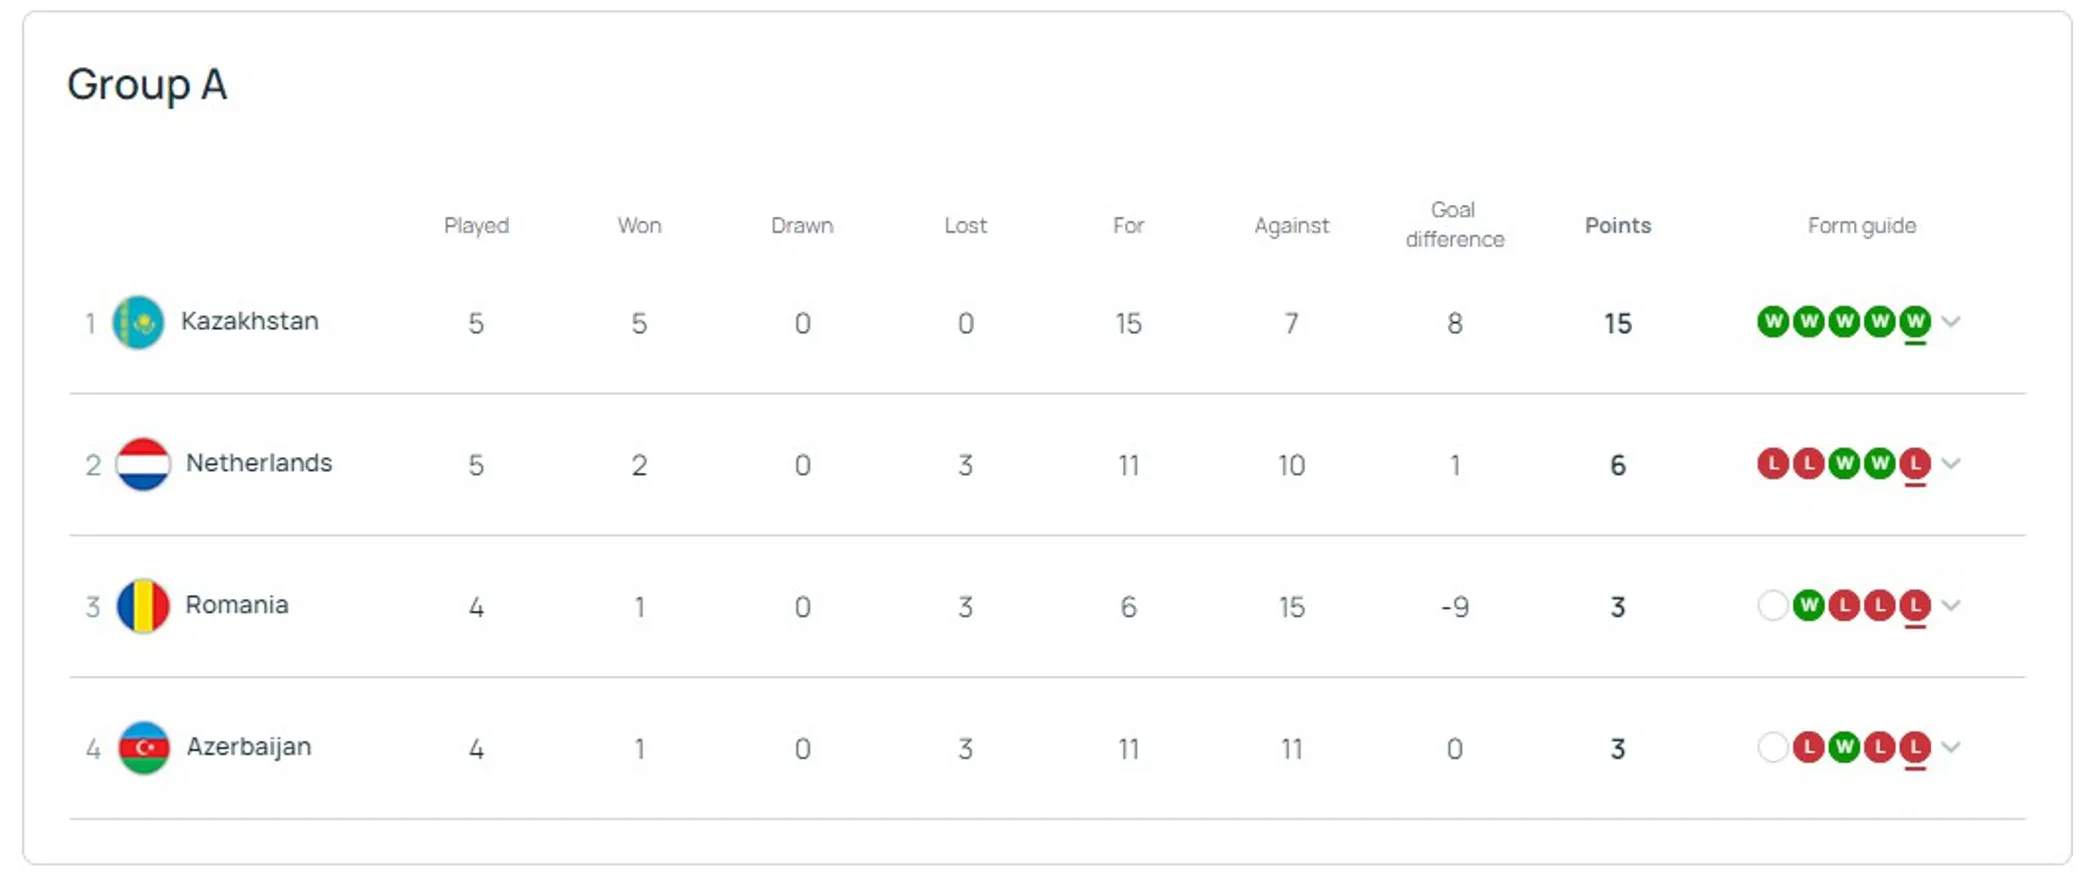Click the Form guide column header
Image resolution: width=2100 pixels, height=886 pixels.
1862,226
